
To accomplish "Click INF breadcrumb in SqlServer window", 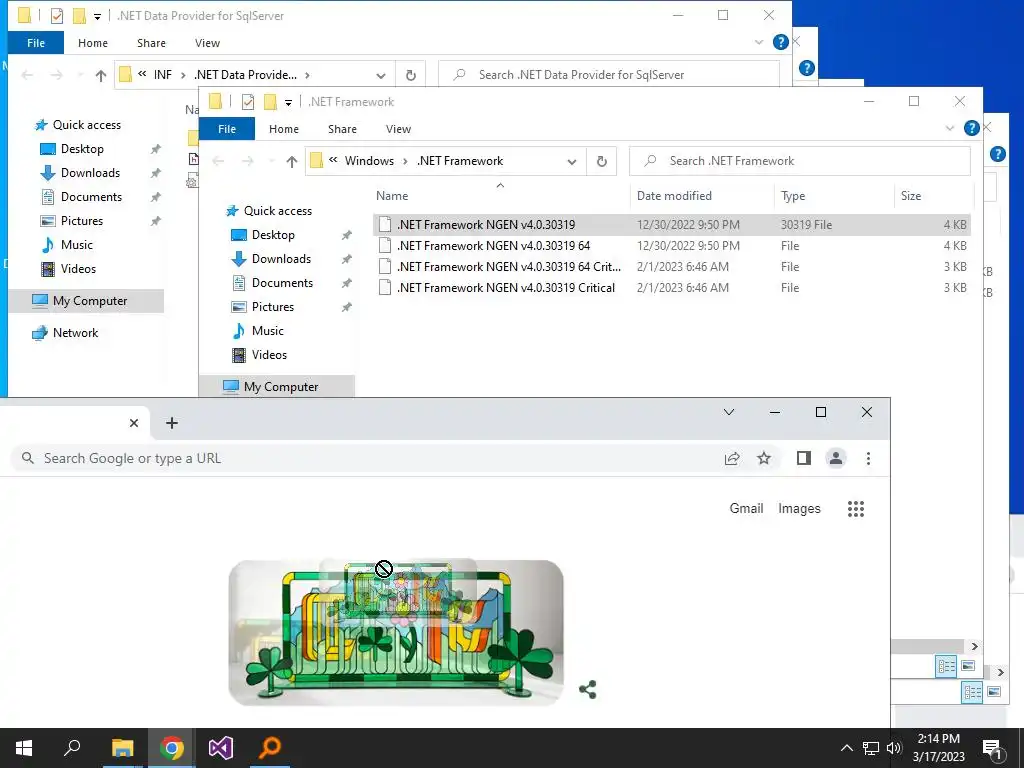I will coord(163,75).
